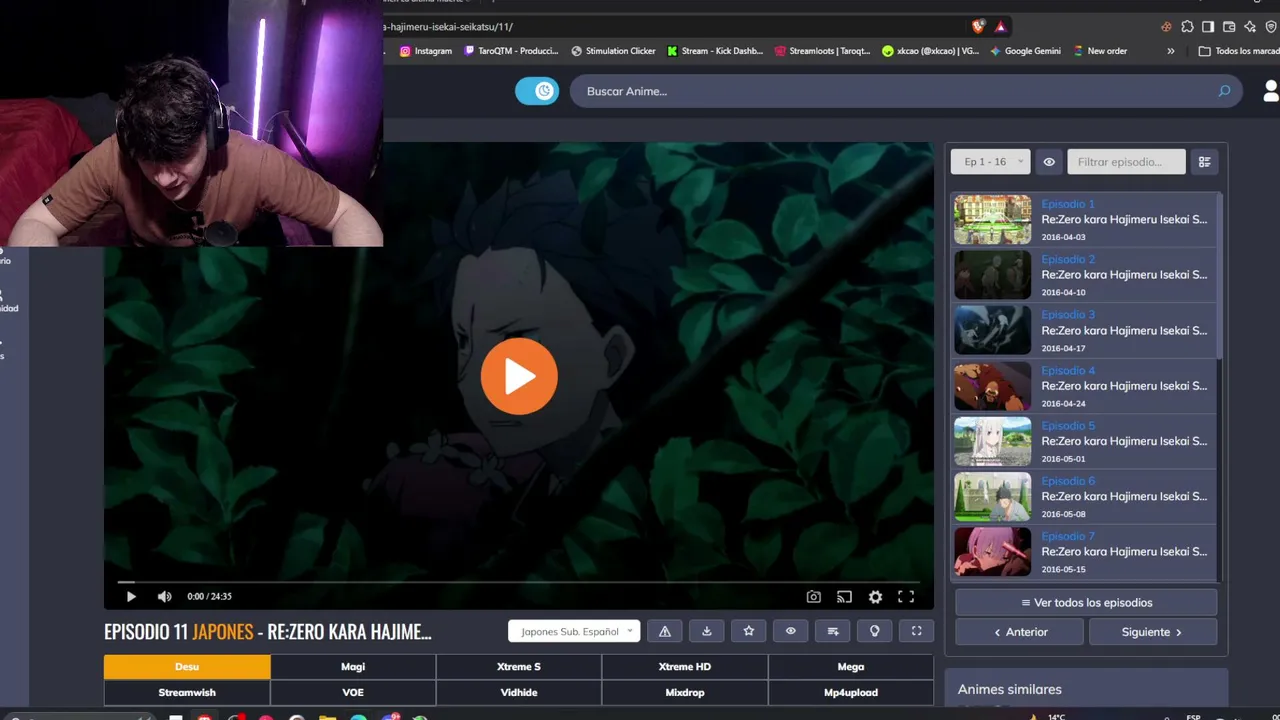Select the VOE server tab
This screenshot has width=1280, height=720.
353,693
